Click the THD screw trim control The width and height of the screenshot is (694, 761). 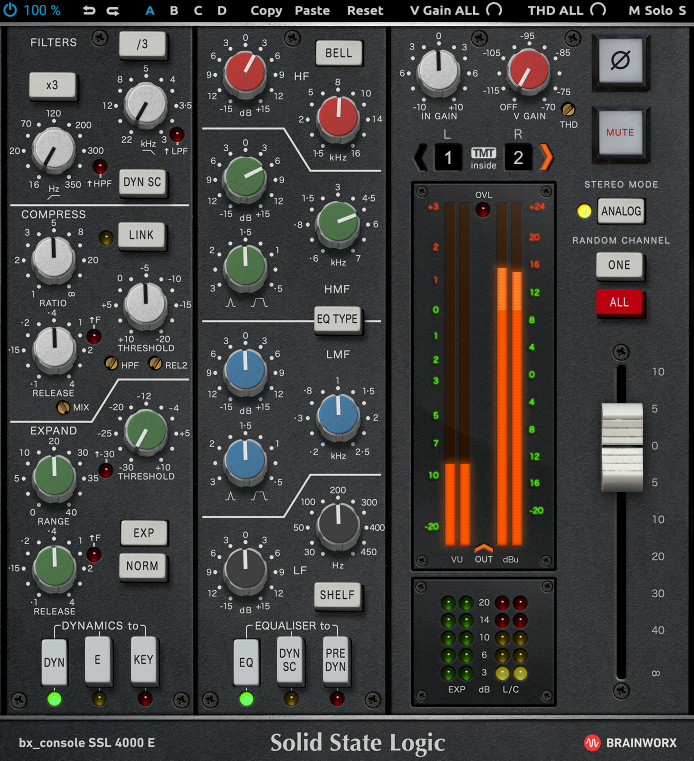pos(569,110)
